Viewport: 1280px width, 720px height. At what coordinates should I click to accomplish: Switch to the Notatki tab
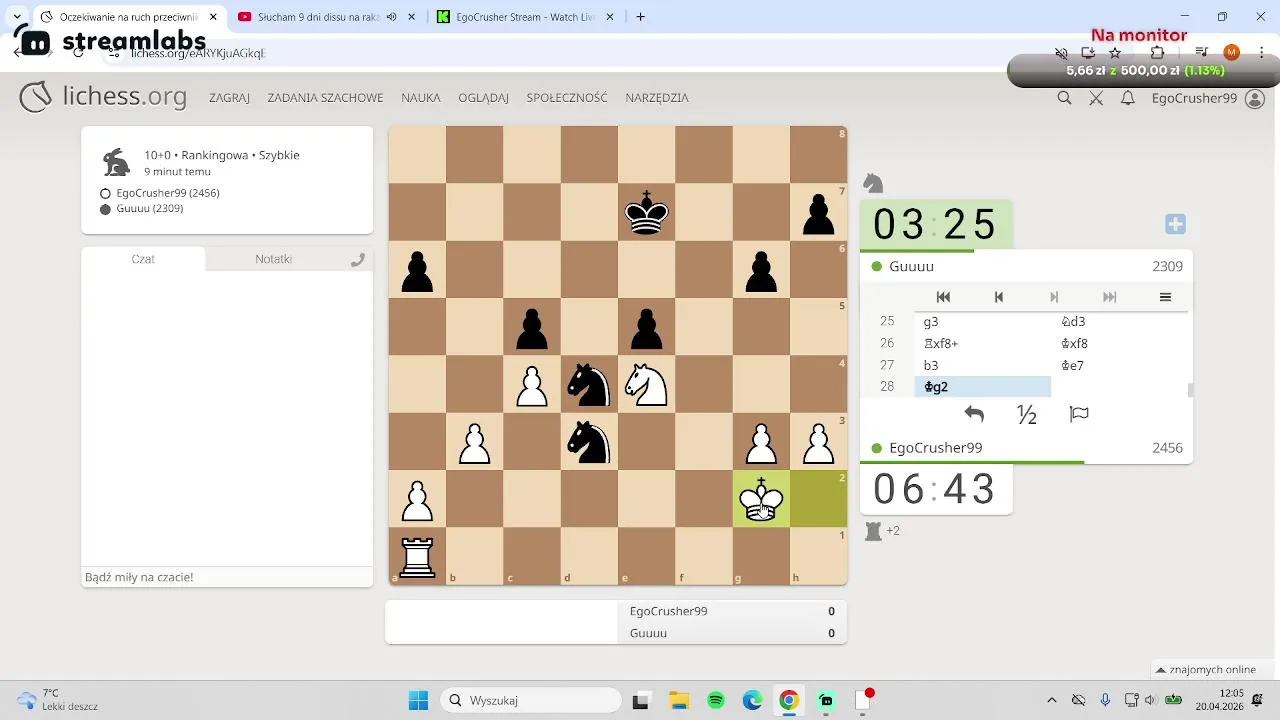coord(273,259)
